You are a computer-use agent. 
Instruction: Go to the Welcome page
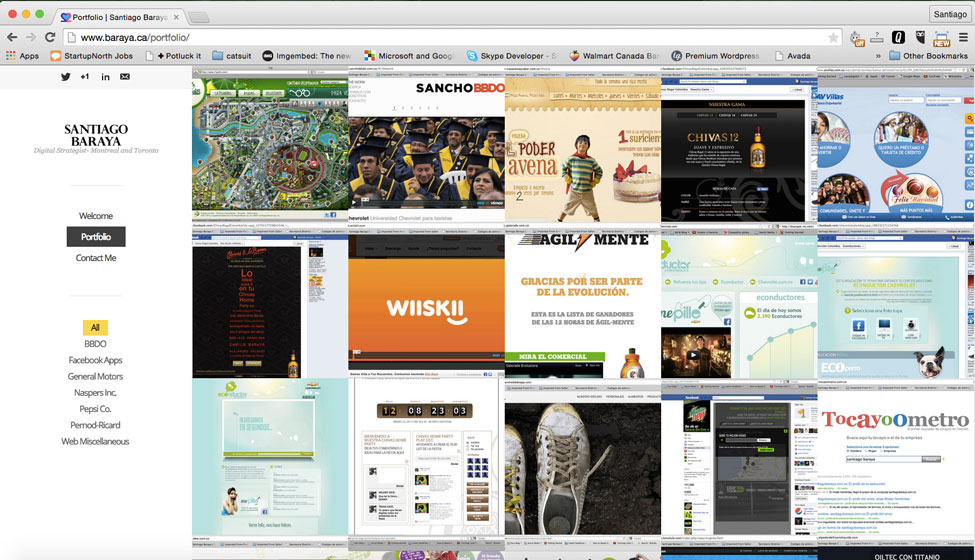point(96,216)
